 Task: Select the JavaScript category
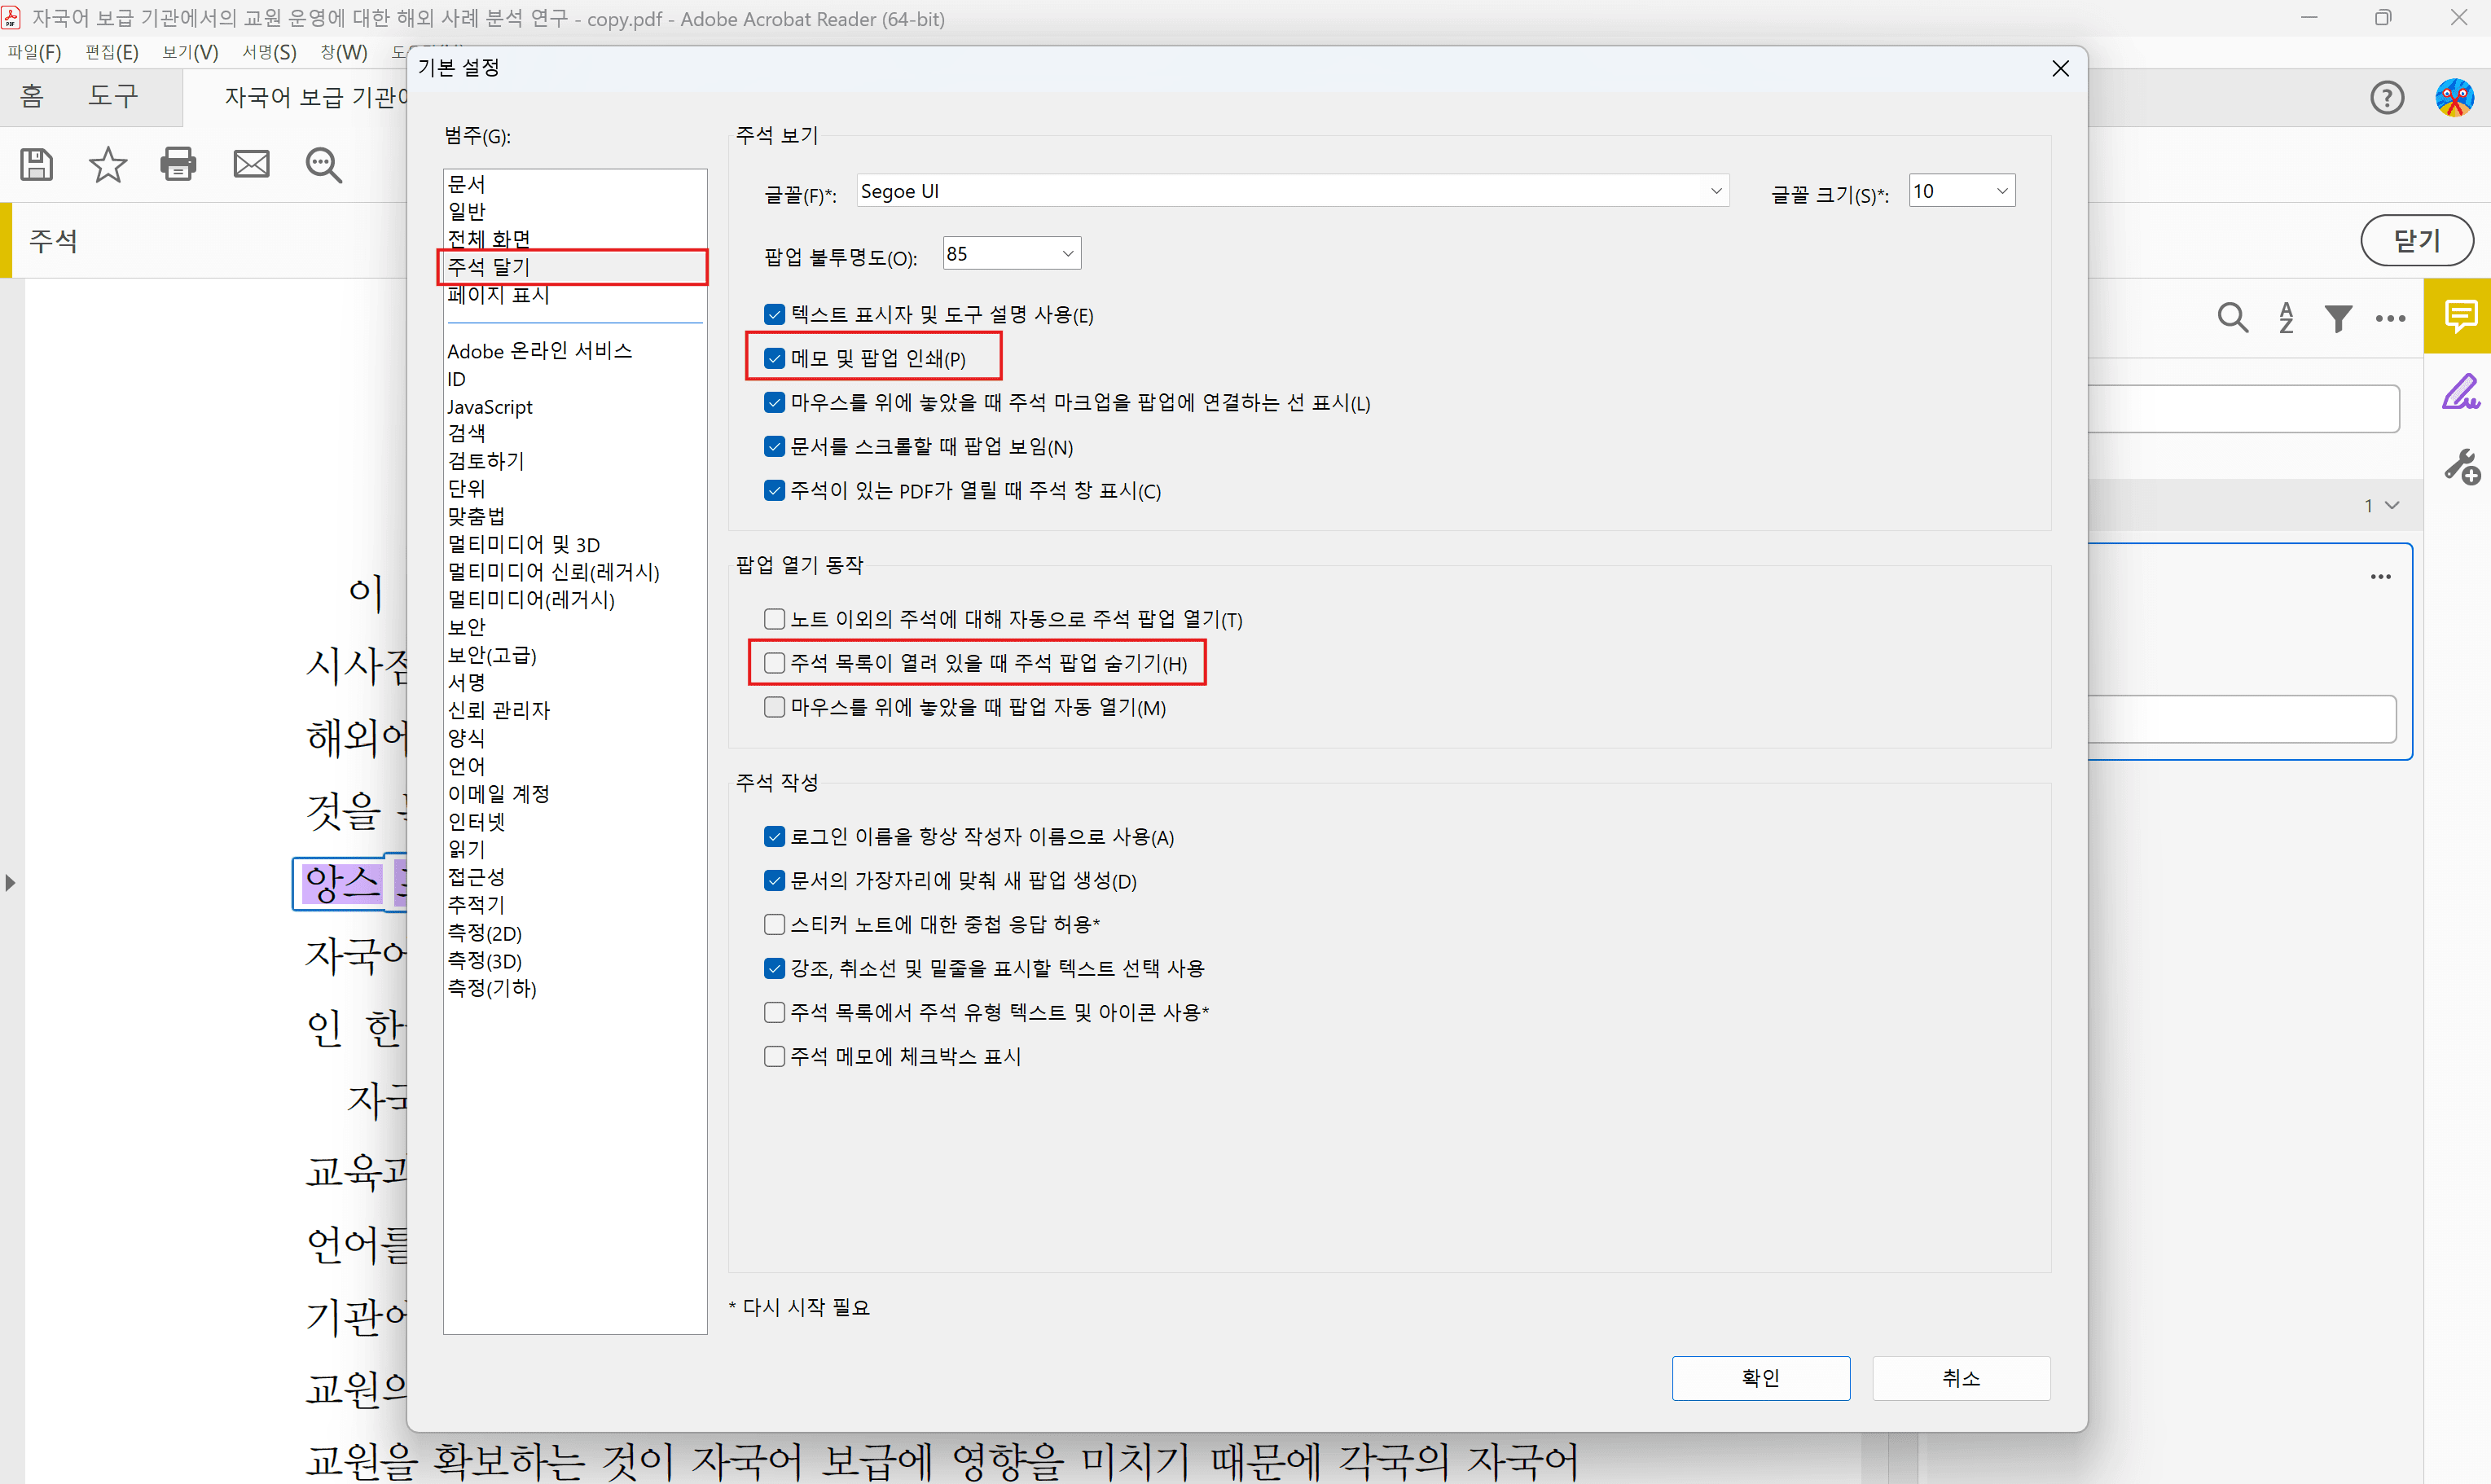[x=489, y=407]
